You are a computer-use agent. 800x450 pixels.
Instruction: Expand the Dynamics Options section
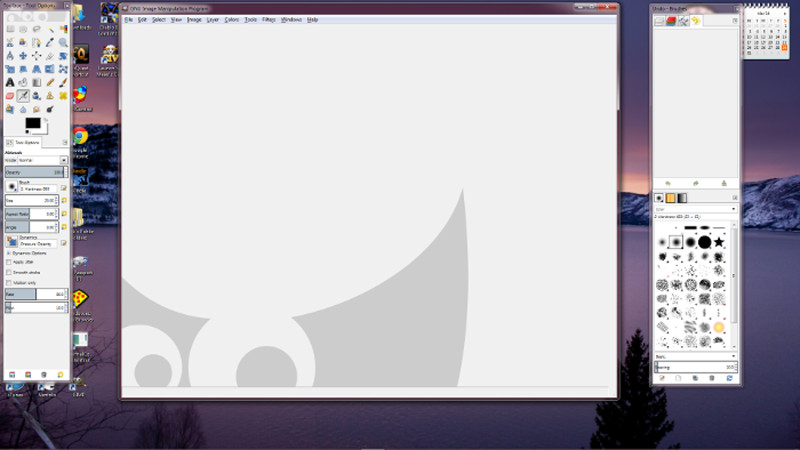9,252
